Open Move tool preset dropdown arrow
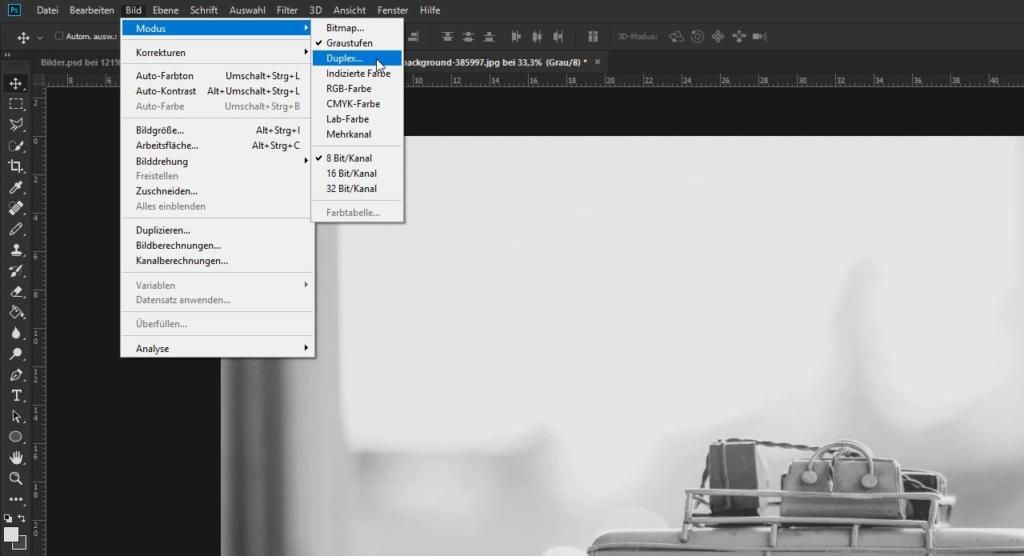 (40, 37)
